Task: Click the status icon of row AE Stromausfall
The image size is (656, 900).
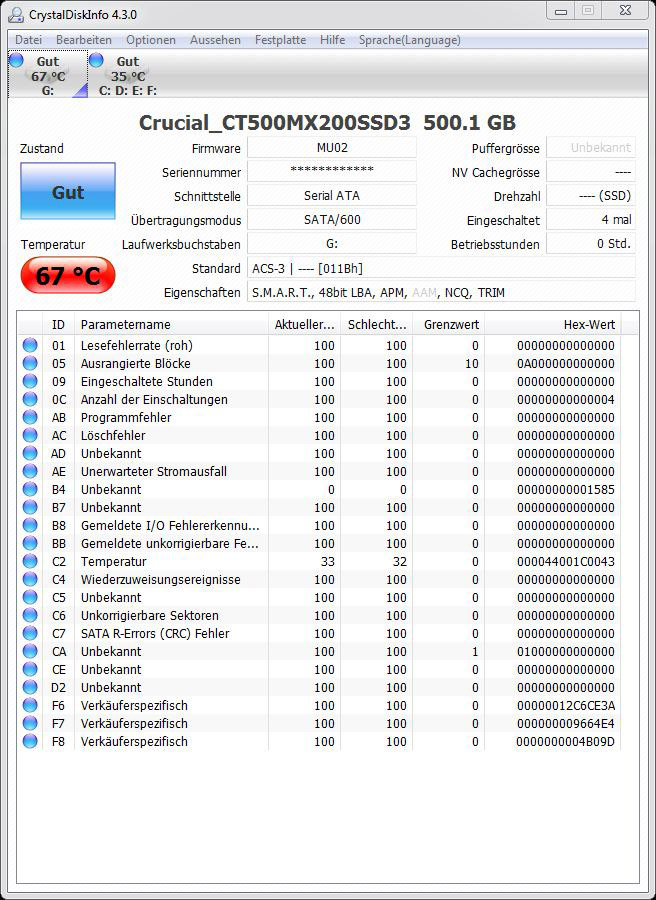Action: click(30, 471)
